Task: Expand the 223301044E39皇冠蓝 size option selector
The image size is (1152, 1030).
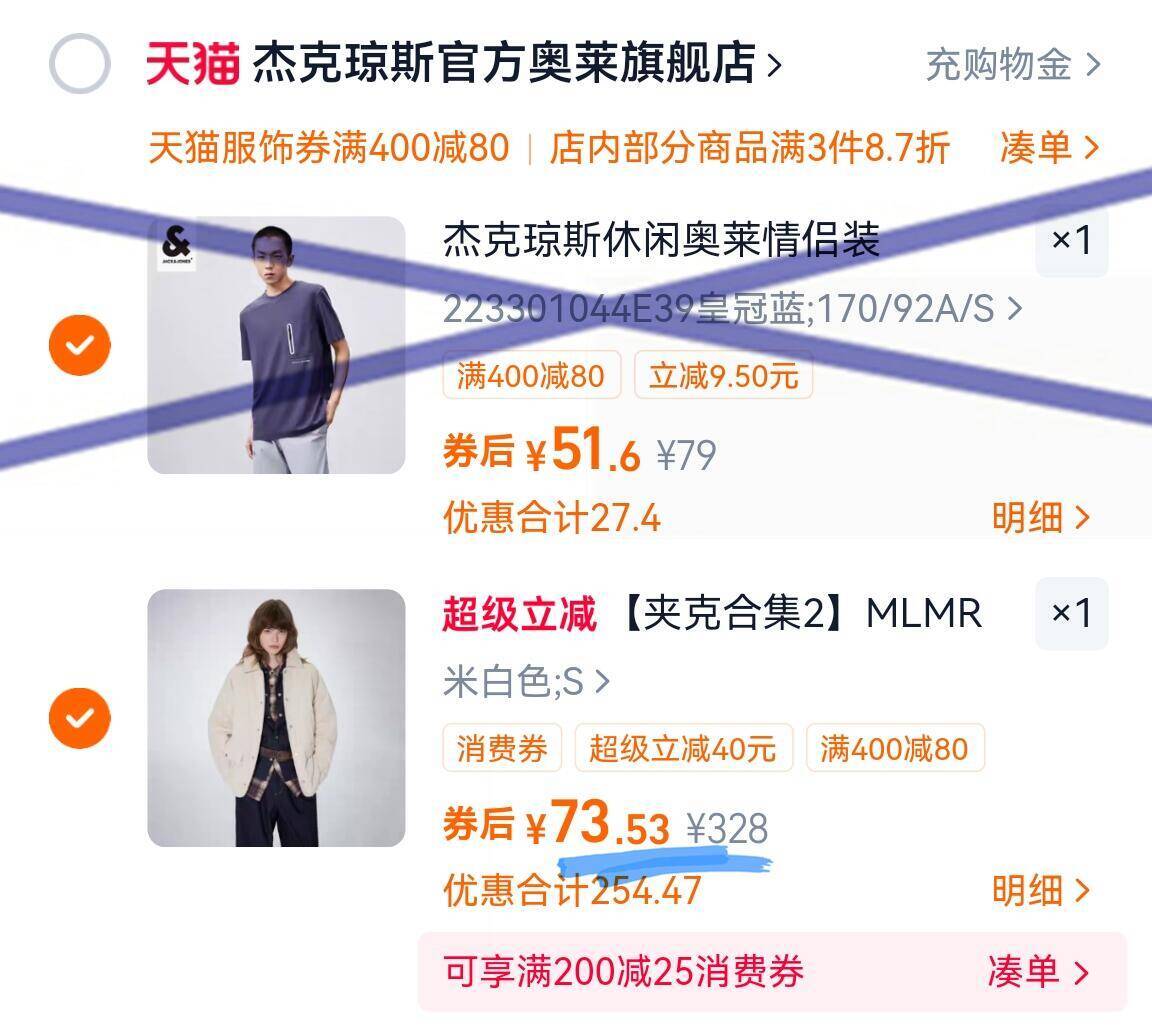Action: pos(732,309)
